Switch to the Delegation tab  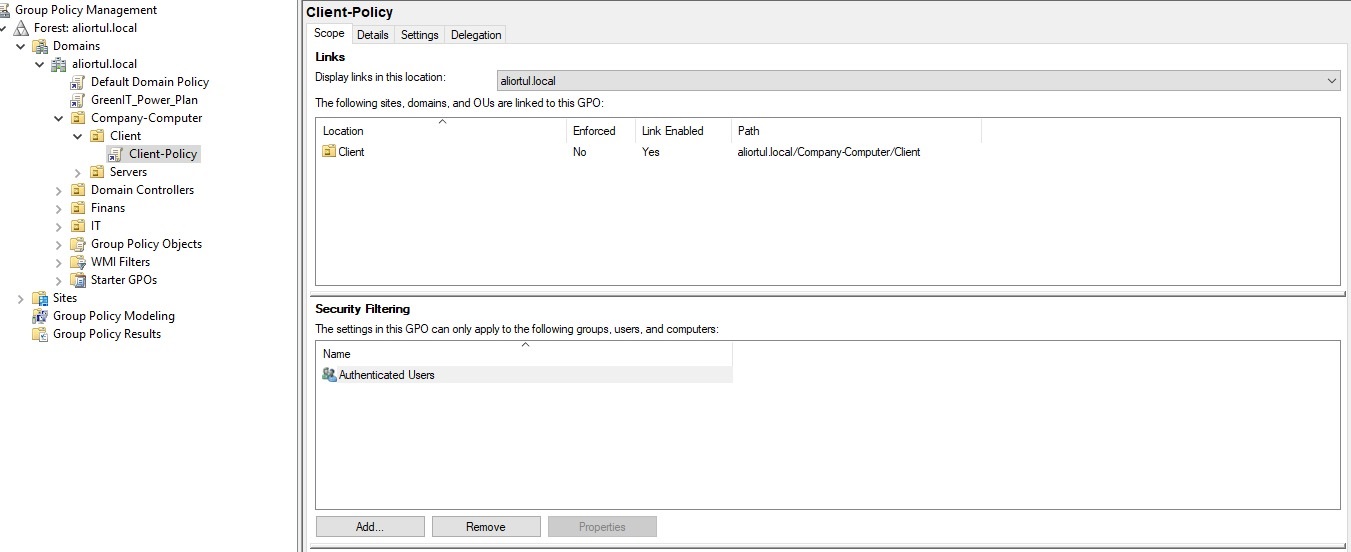pyautogui.click(x=476, y=35)
